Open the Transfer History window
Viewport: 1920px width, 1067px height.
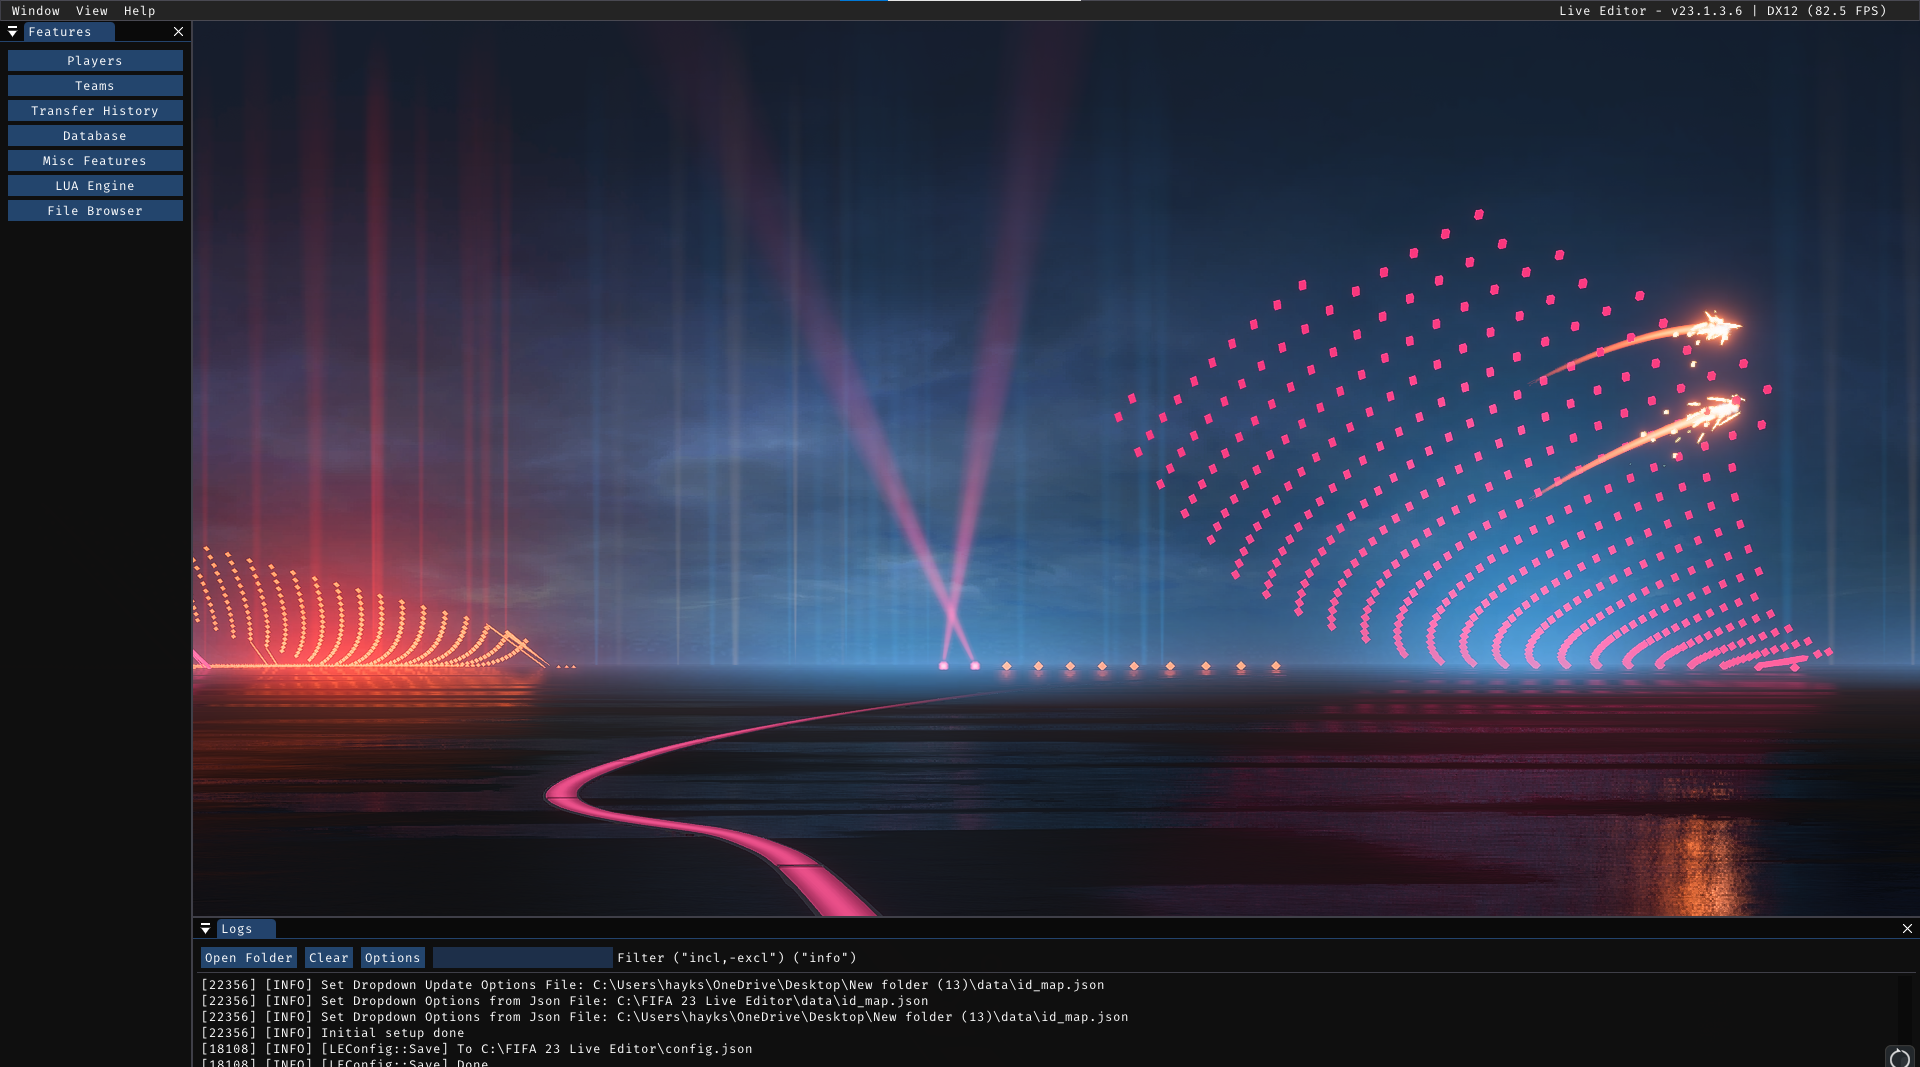95,111
